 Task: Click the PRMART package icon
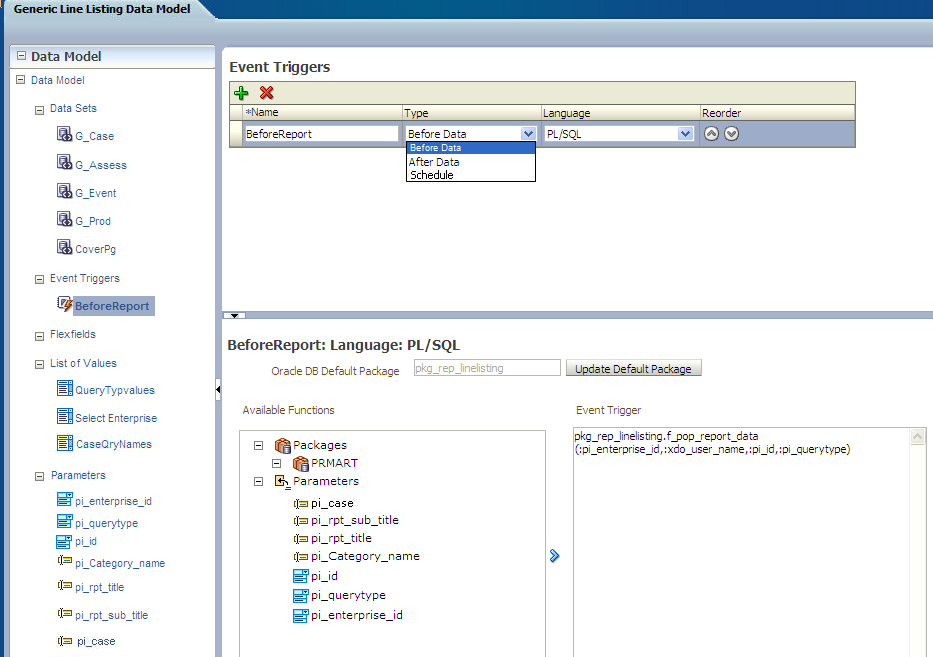pyautogui.click(x=300, y=463)
